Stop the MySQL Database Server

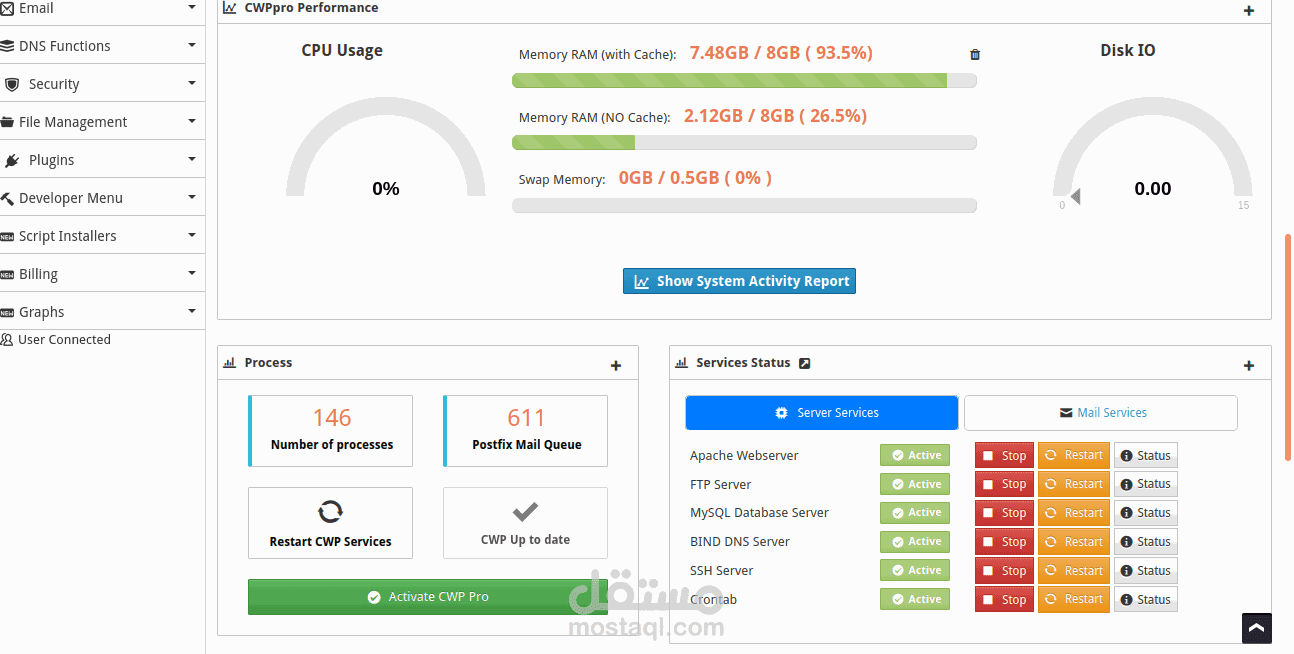click(x=1004, y=513)
